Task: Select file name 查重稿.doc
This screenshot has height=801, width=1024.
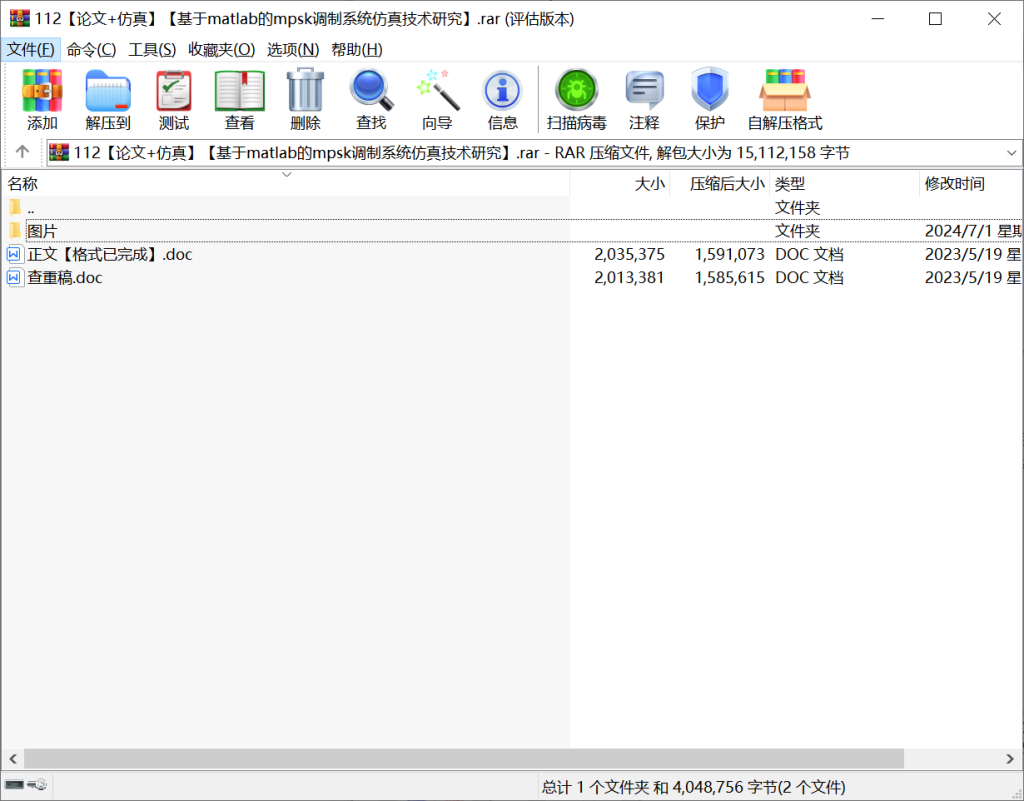Action: [65, 277]
